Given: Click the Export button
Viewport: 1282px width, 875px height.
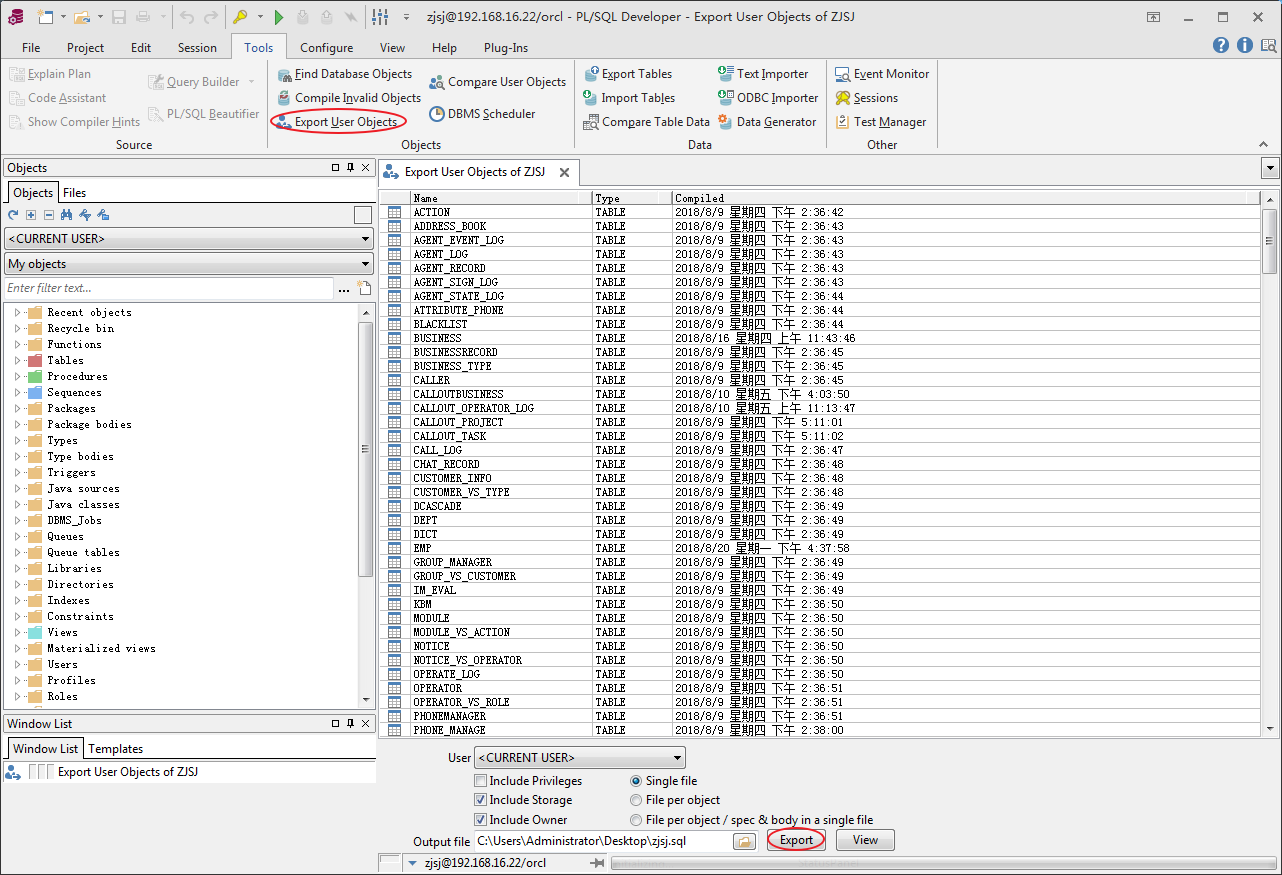Looking at the screenshot, I should (796, 840).
